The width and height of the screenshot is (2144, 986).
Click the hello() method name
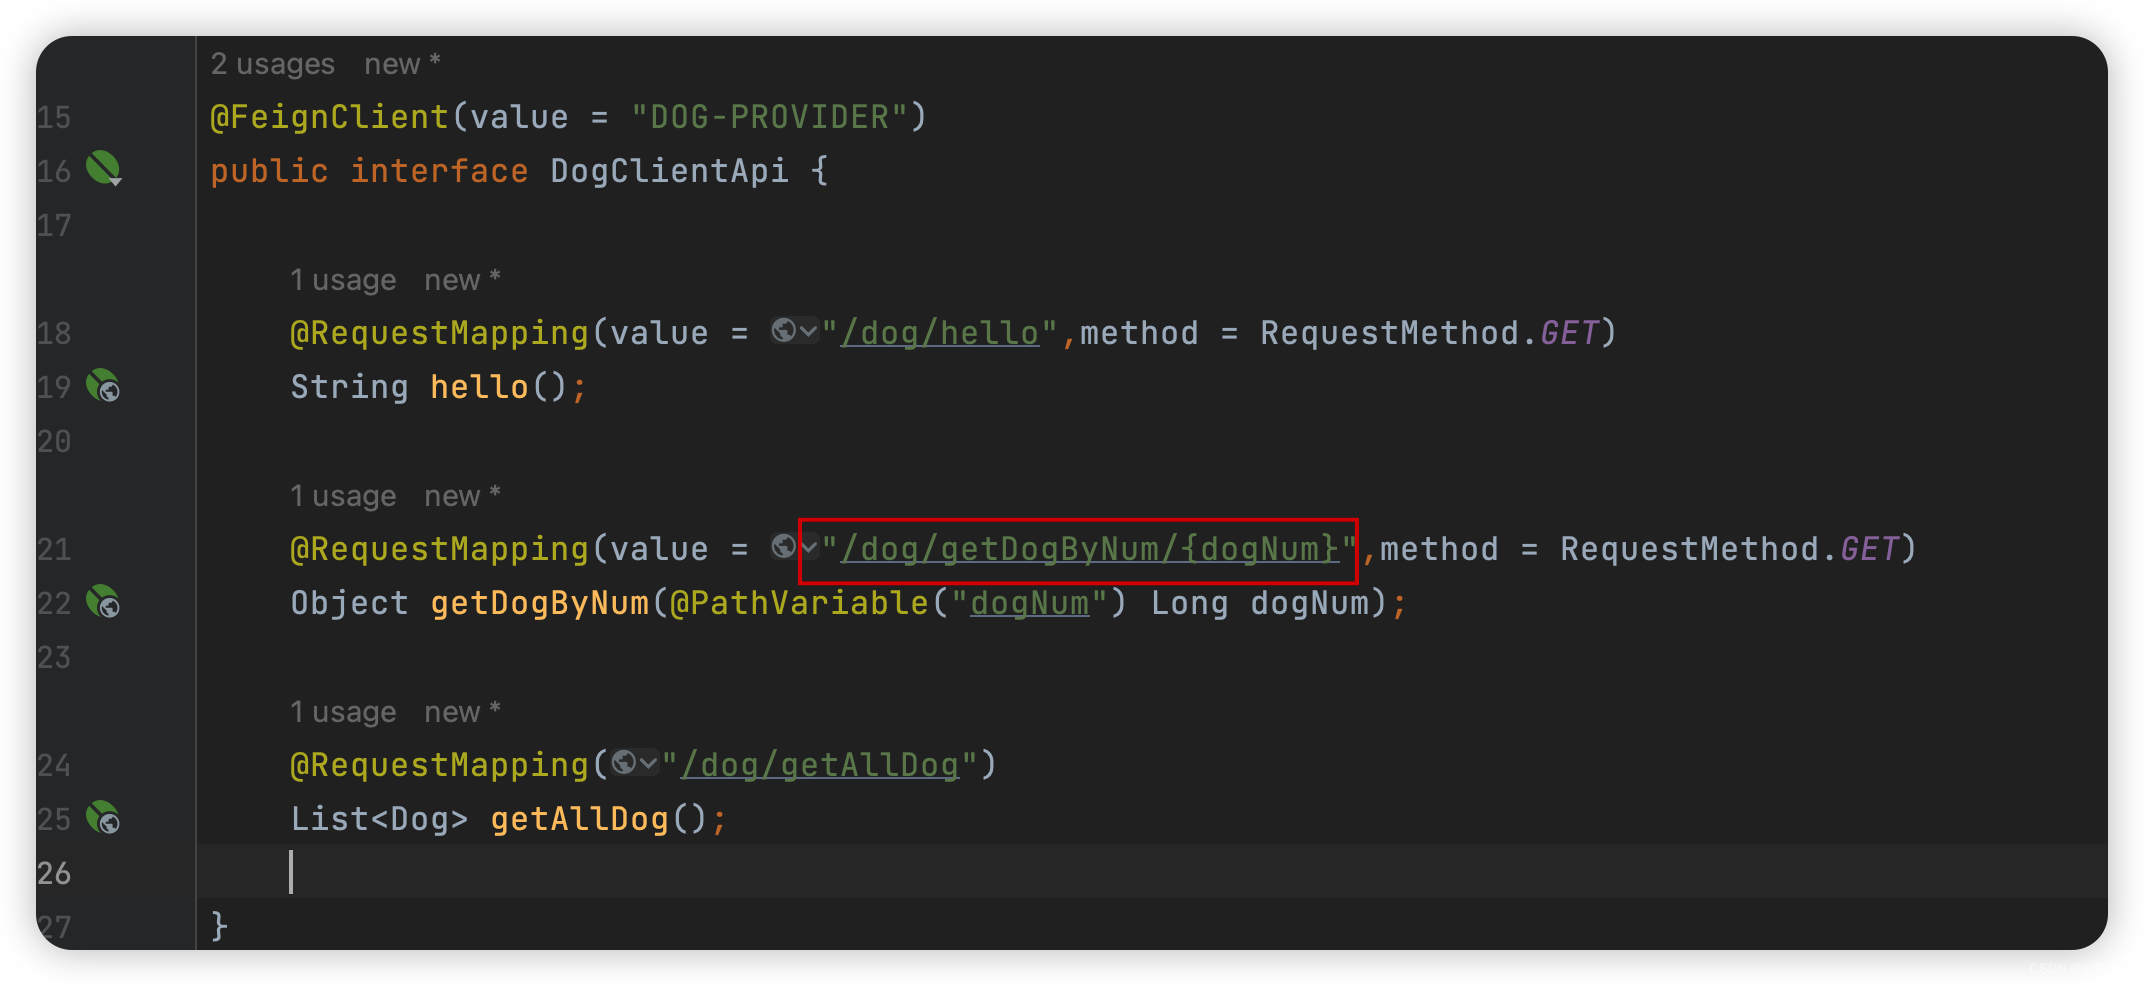(x=479, y=387)
